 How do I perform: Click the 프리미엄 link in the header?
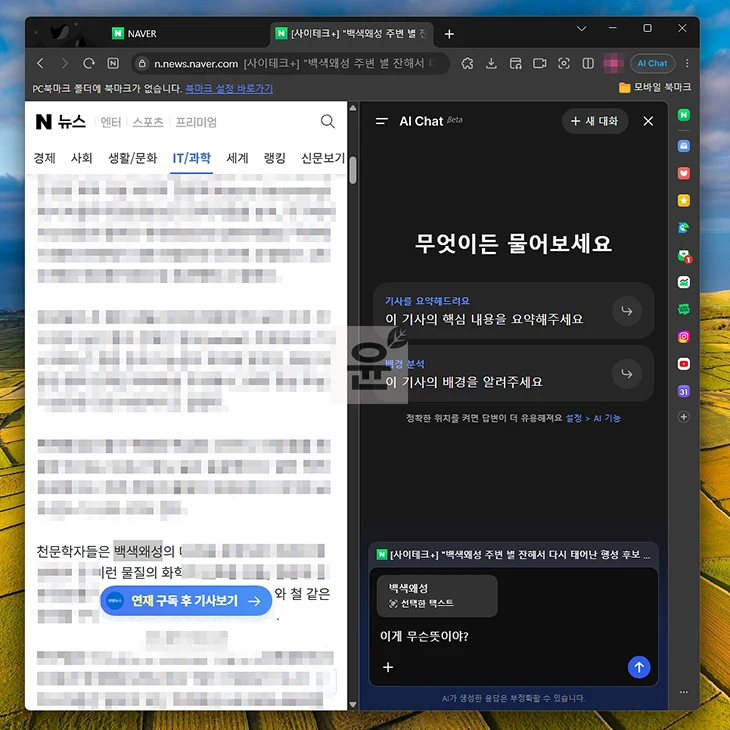coord(196,122)
